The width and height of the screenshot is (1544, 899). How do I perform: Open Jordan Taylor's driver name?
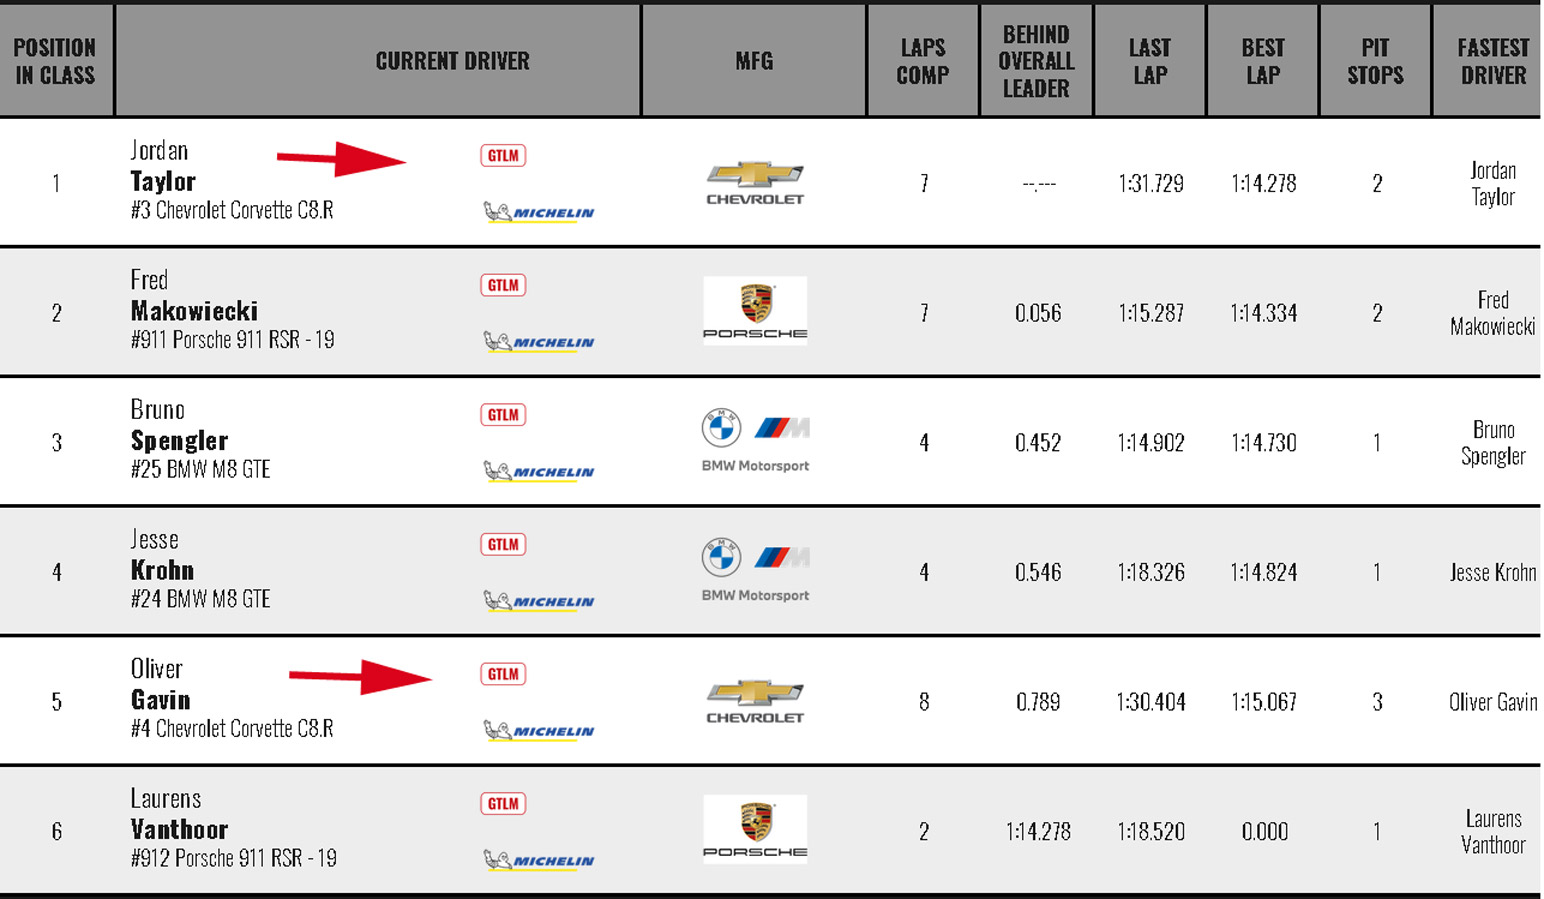click(x=163, y=167)
